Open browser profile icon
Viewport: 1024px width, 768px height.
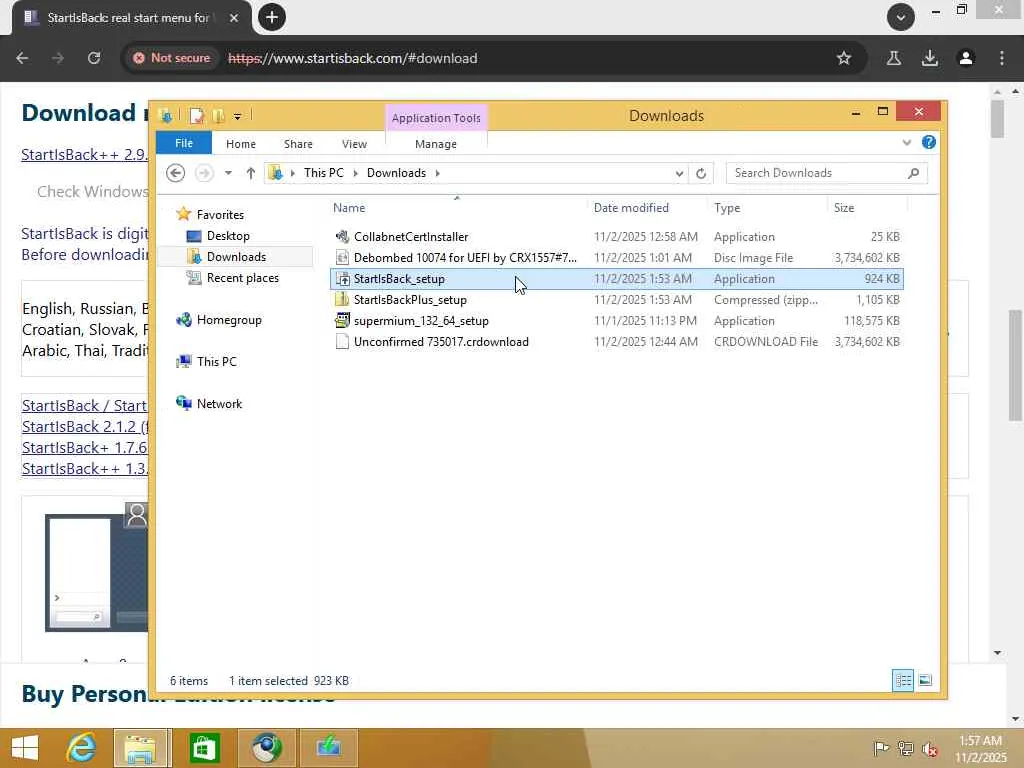pos(966,58)
